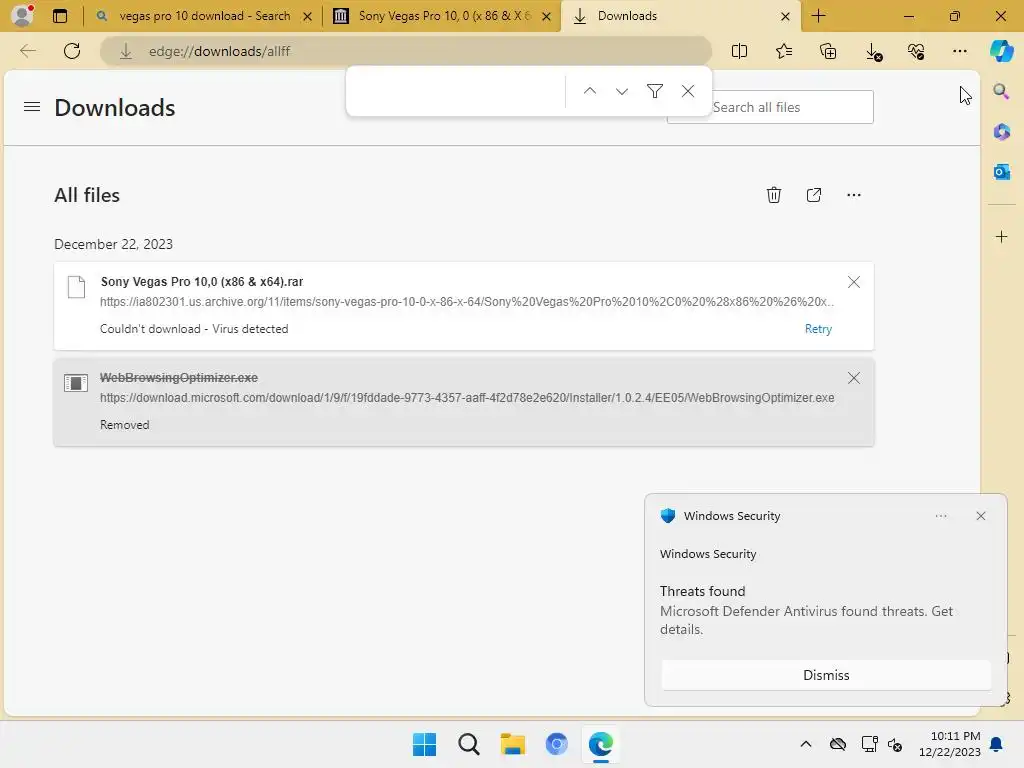Open All files more options menu
Viewport: 1024px width, 768px height.
pyautogui.click(x=854, y=195)
